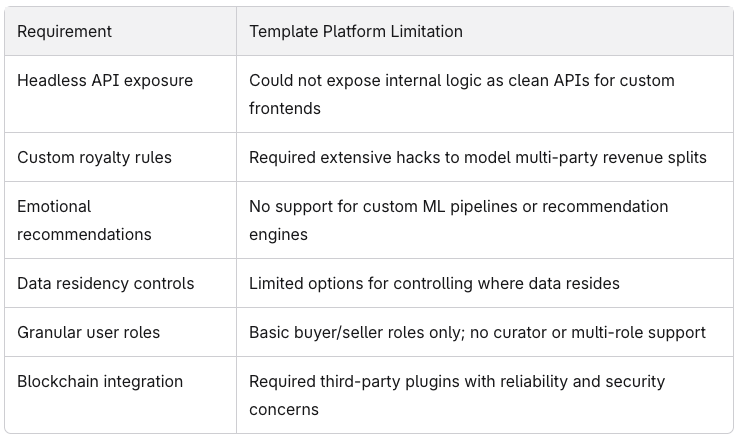Select the "Blockchain integration" cell
739x439 pixels.
[x=100, y=381]
